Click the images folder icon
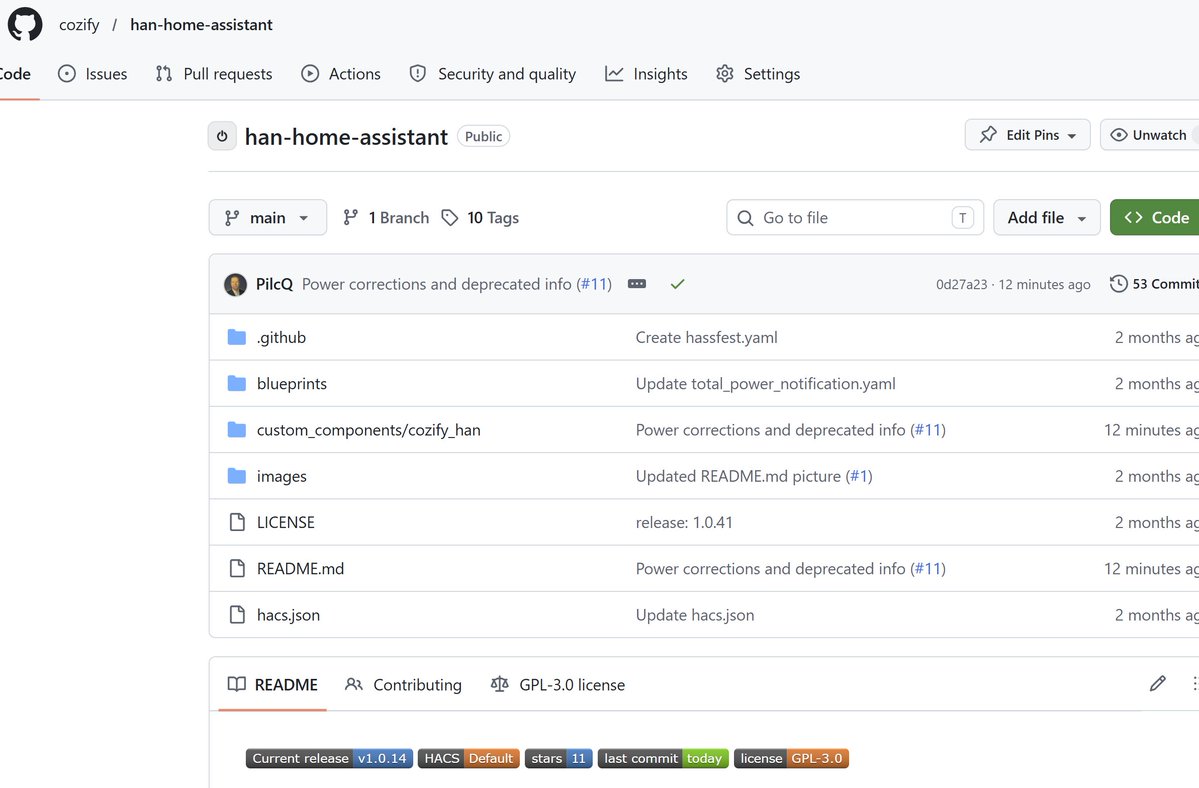This screenshot has height=788, width=1199. (237, 476)
